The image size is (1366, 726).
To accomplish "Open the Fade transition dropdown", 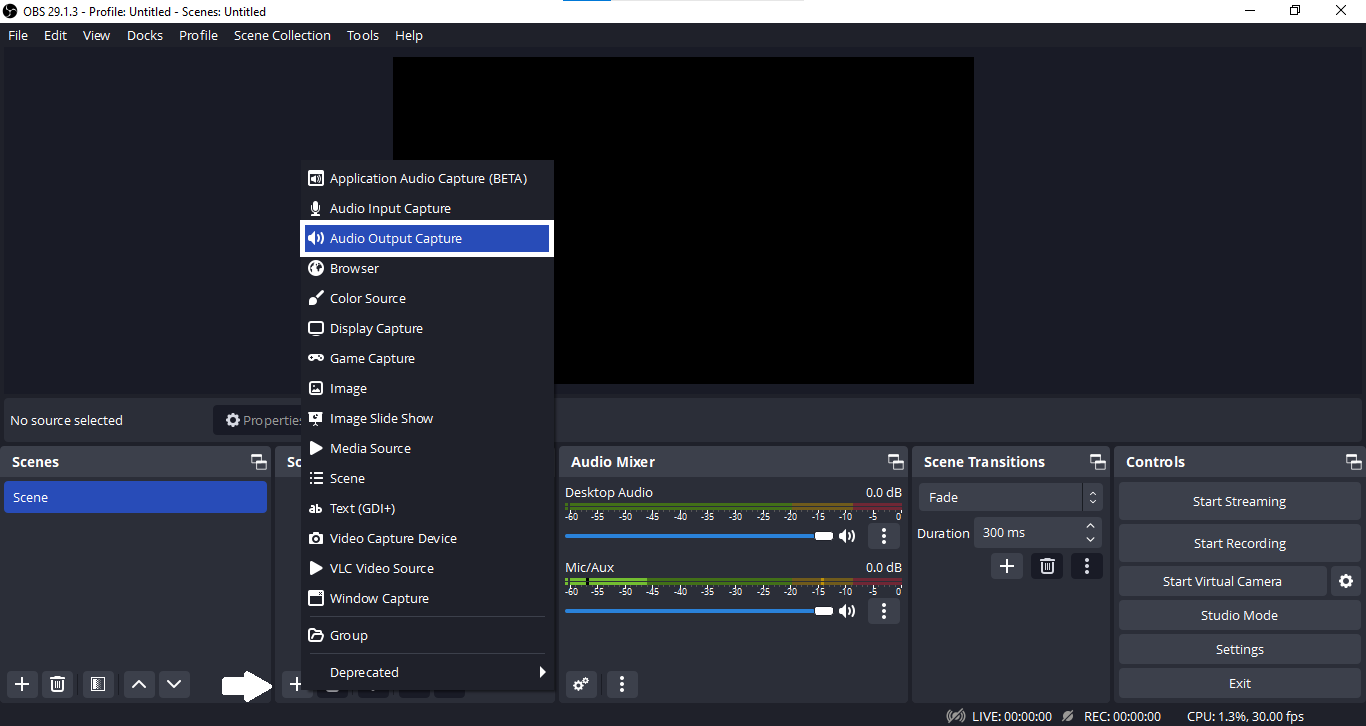I will (x=1011, y=497).
